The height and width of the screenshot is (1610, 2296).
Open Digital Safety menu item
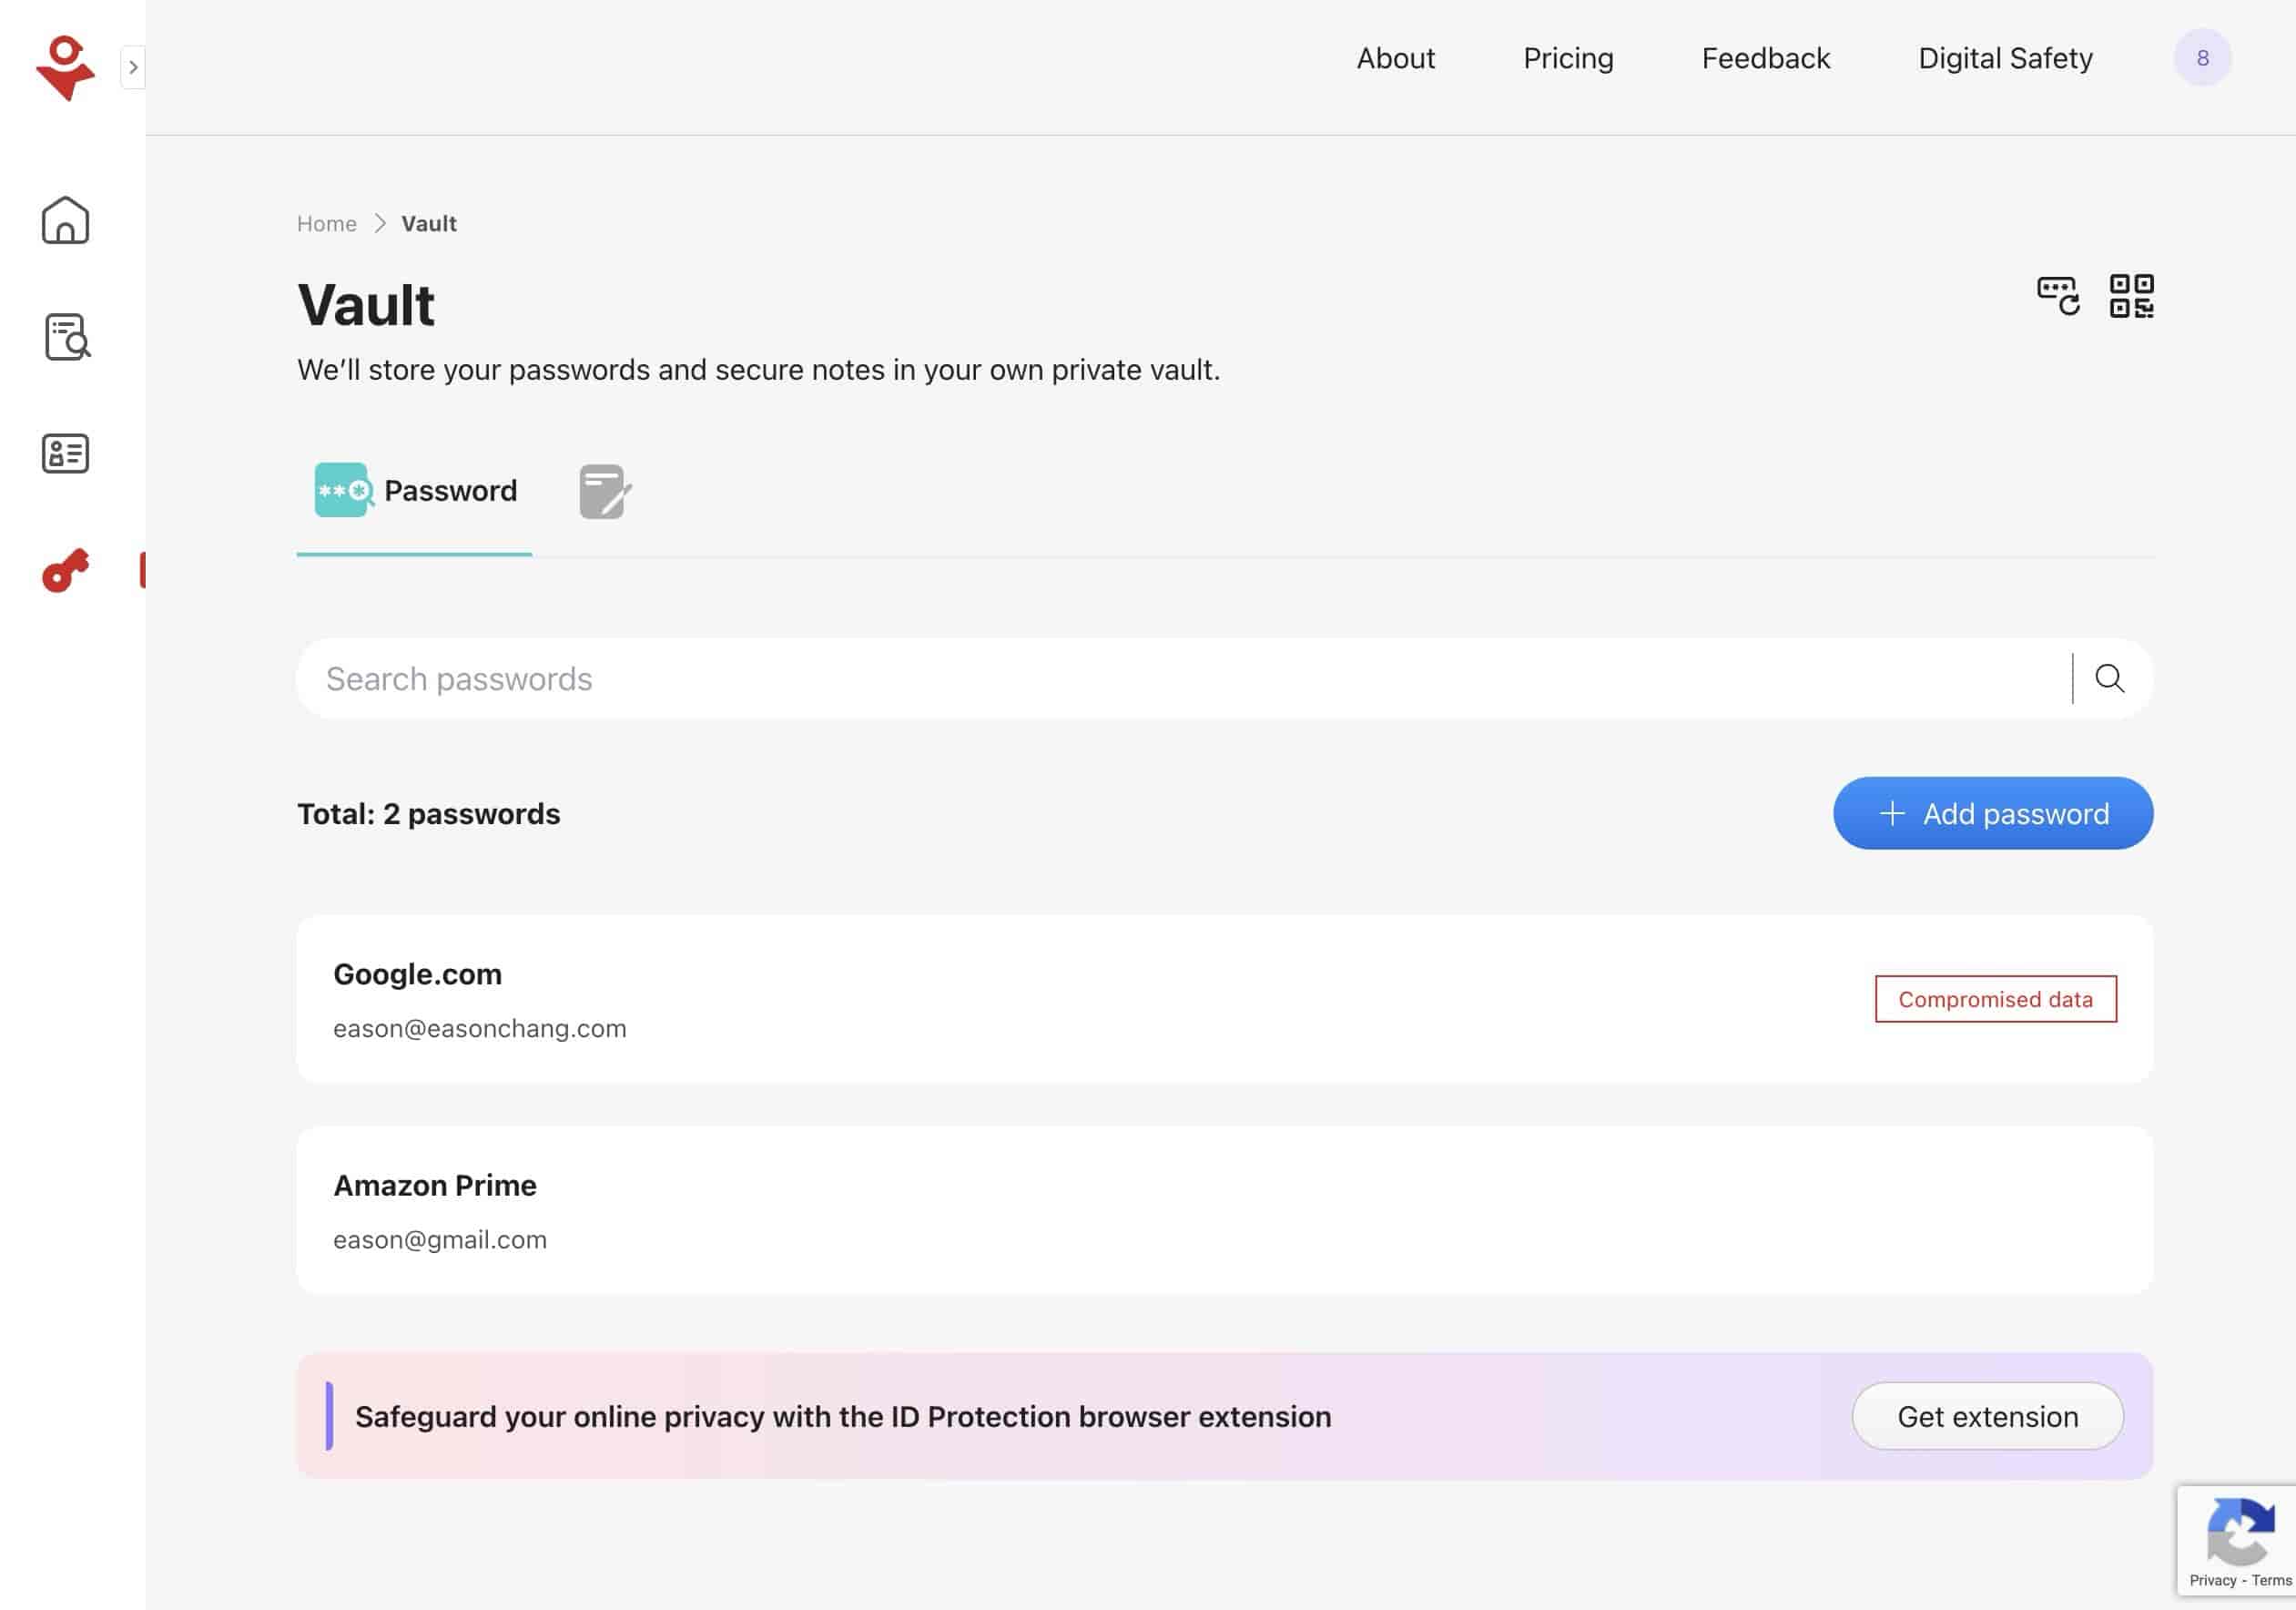click(2005, 57)
